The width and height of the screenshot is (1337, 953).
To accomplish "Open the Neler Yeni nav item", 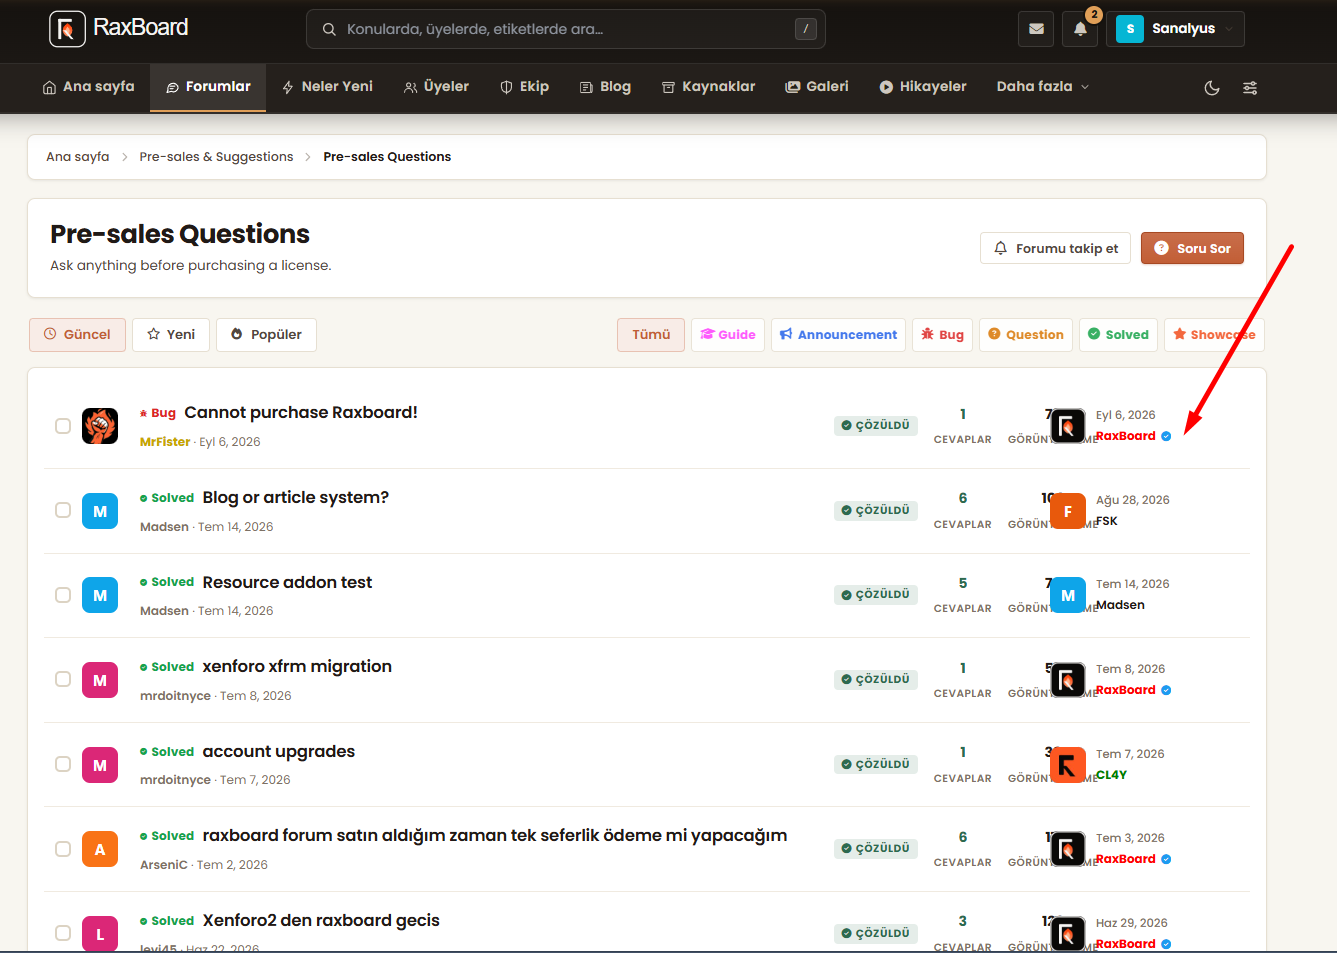I will (x=327, y=87).
